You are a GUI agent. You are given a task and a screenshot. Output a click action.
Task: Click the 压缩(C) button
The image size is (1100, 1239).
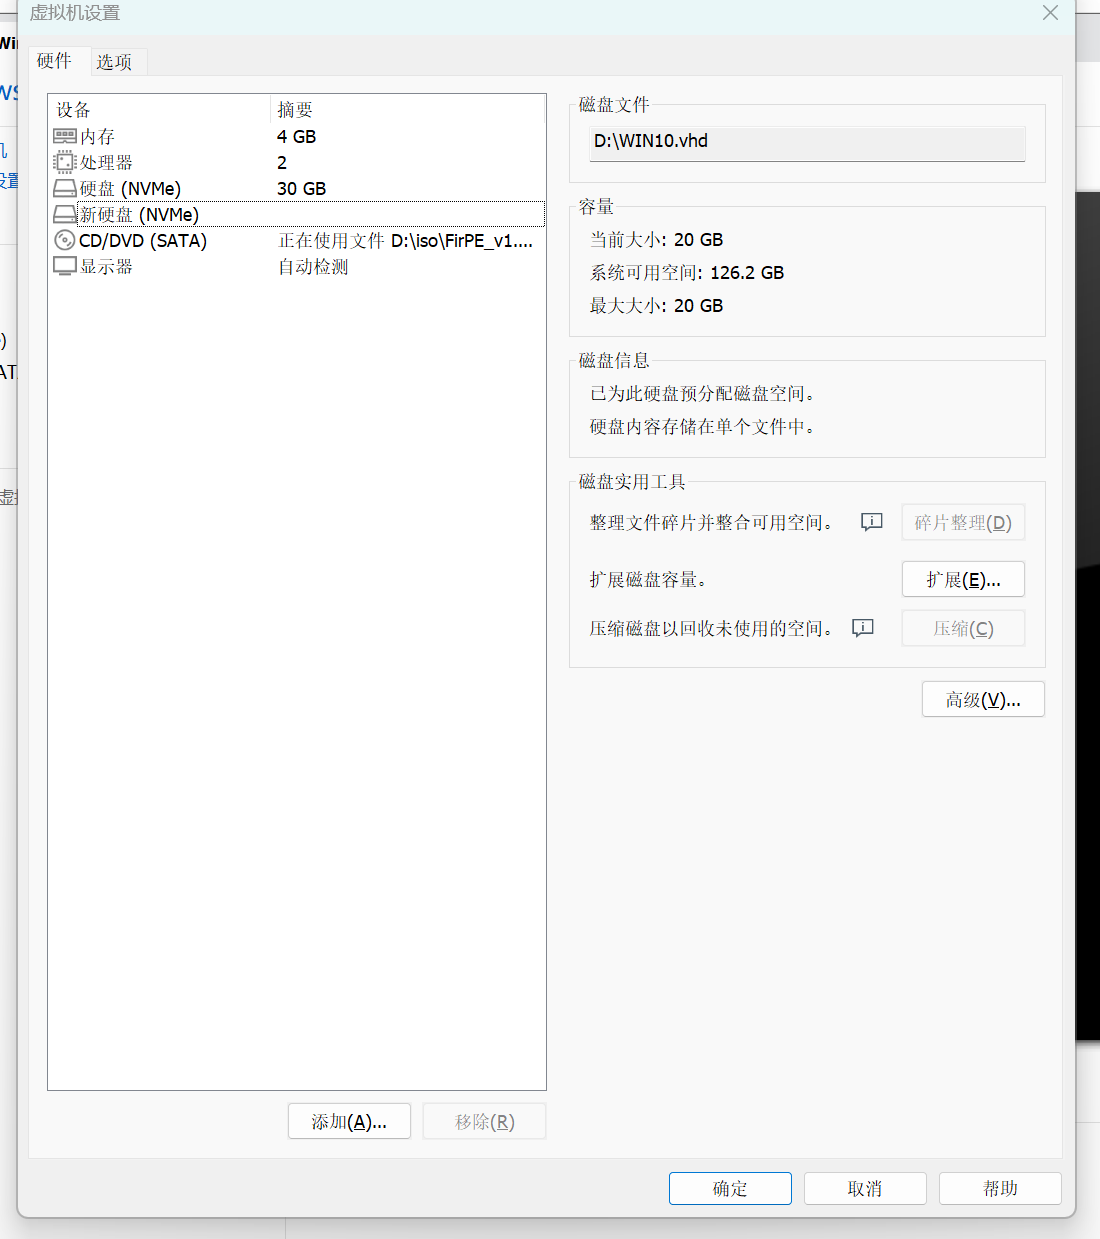point(963,628)
